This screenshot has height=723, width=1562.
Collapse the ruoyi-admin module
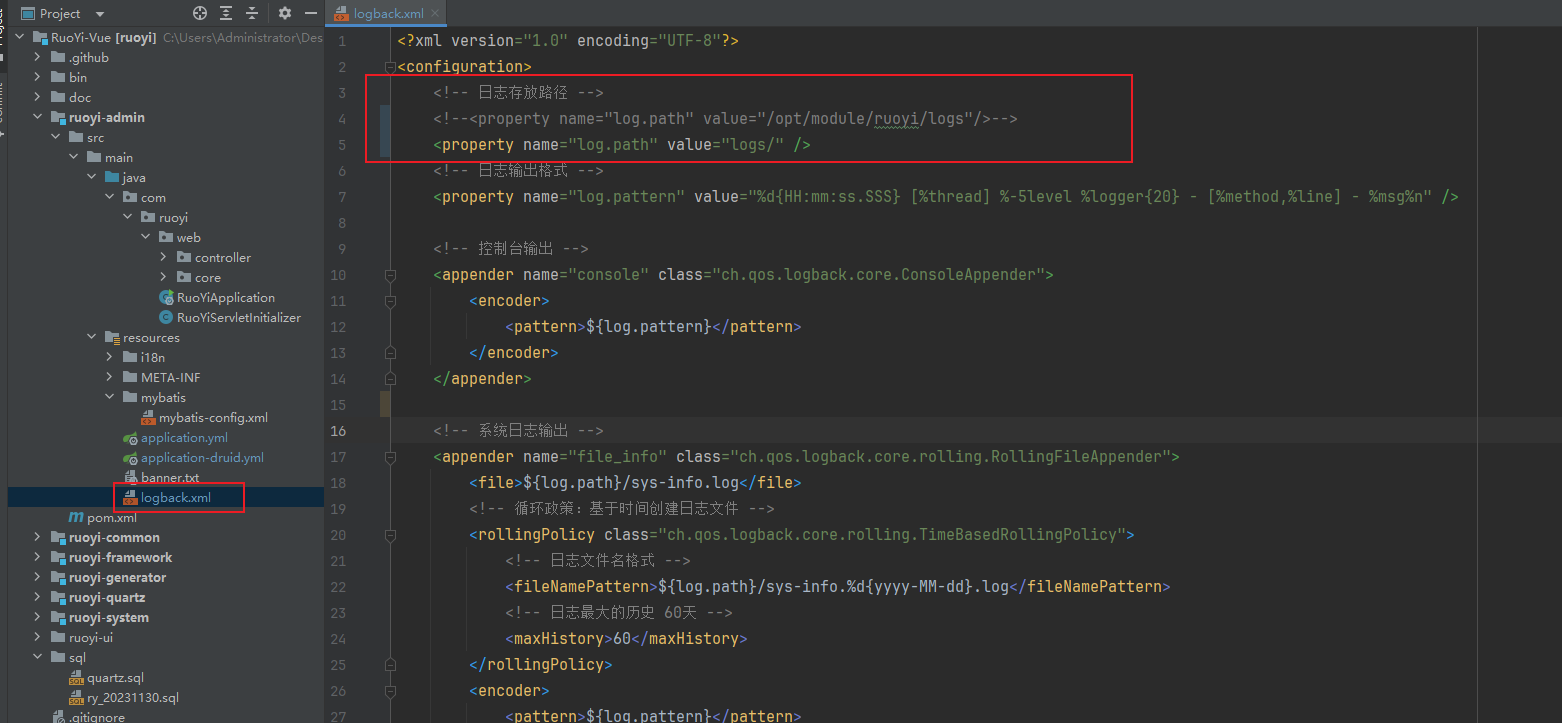tap(38, 117)
